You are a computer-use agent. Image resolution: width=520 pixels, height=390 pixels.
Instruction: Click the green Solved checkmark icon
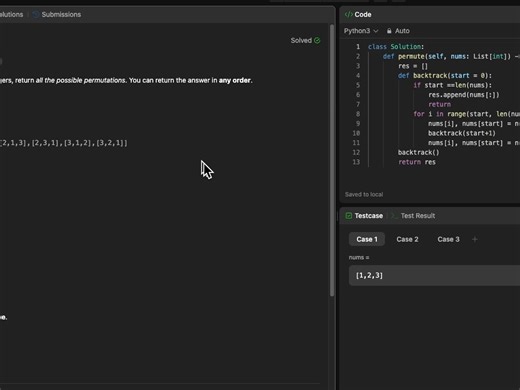click(317, 40)
